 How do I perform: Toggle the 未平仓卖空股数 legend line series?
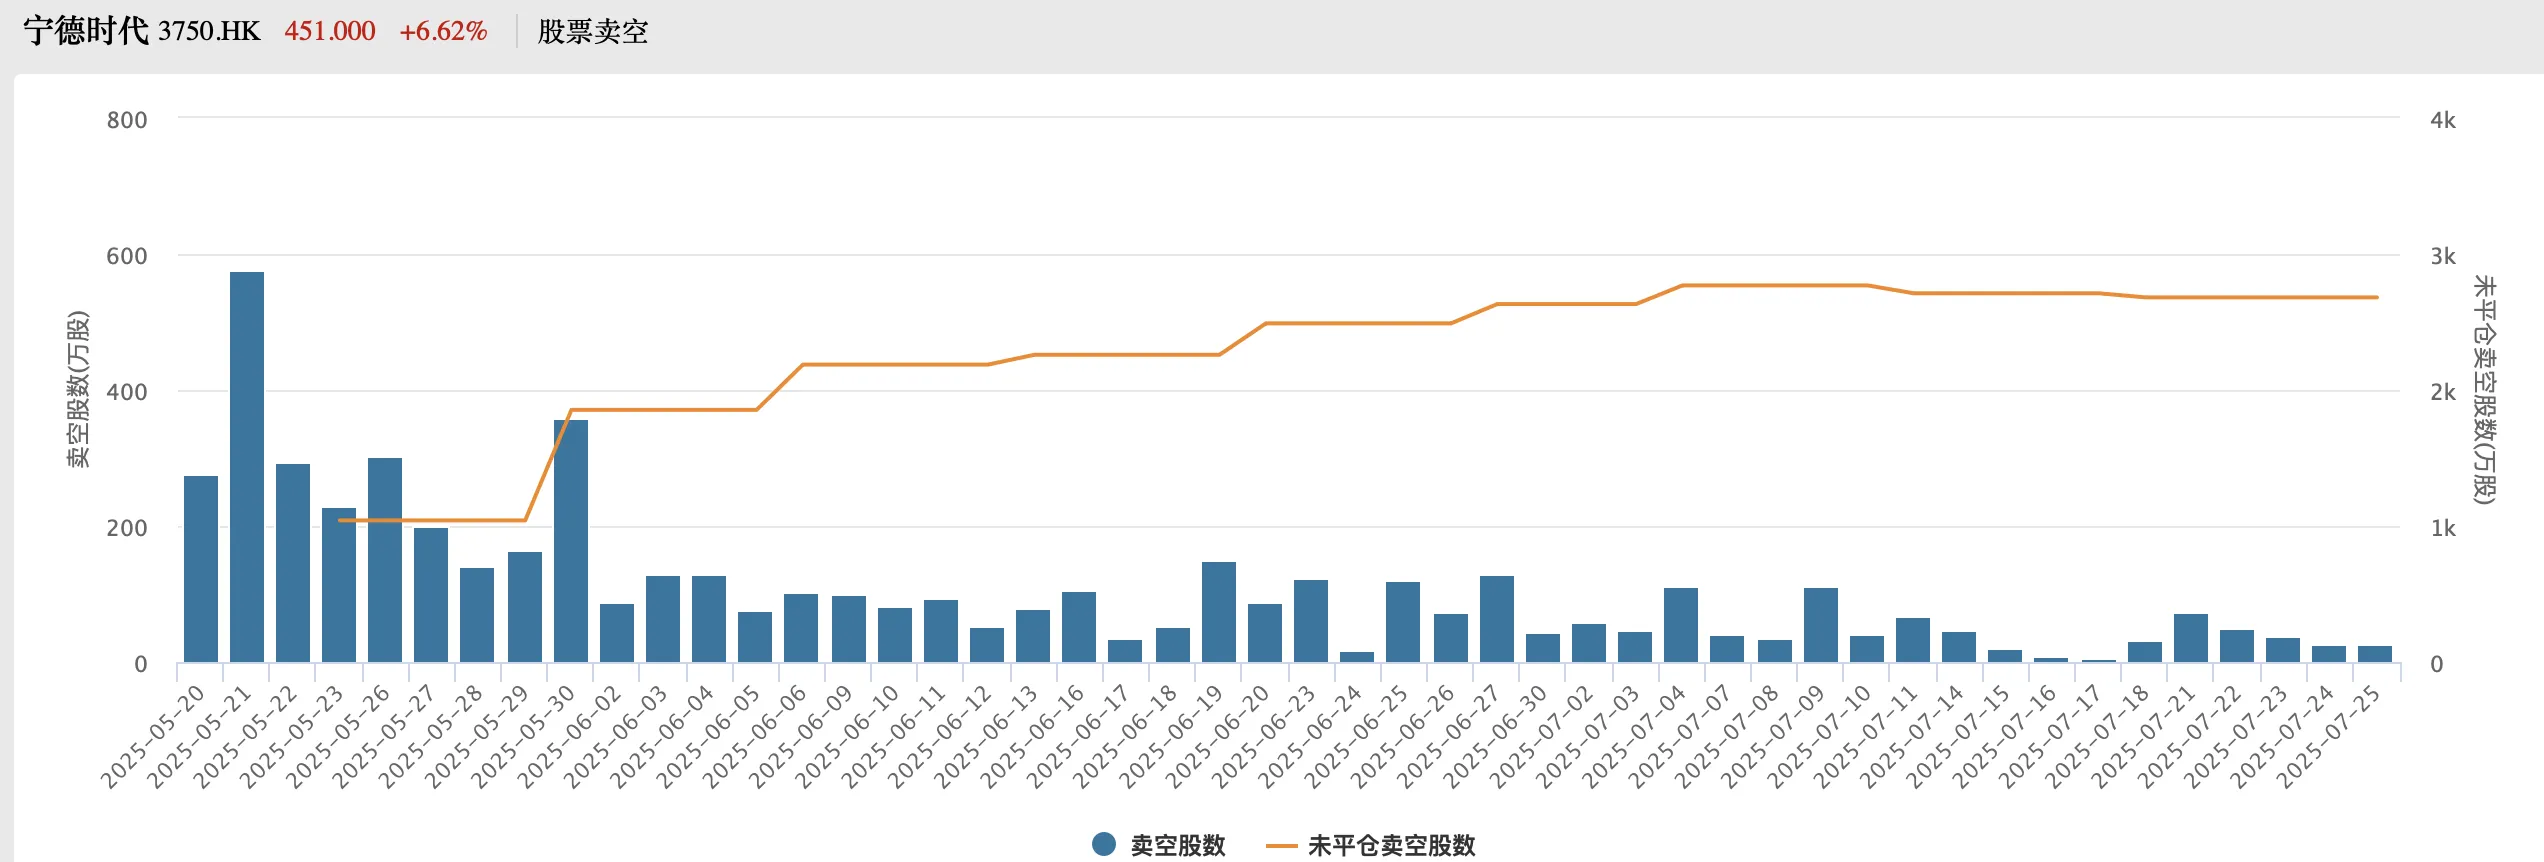point(1371,845)
